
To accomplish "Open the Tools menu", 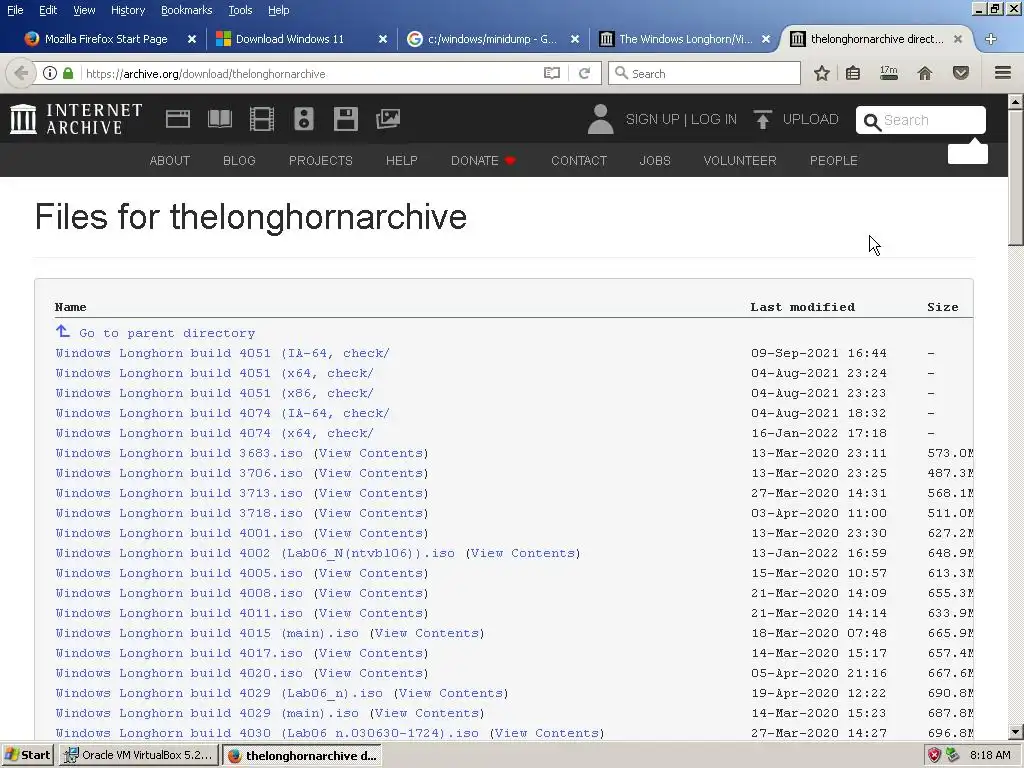I will click(x=240, y=10).
